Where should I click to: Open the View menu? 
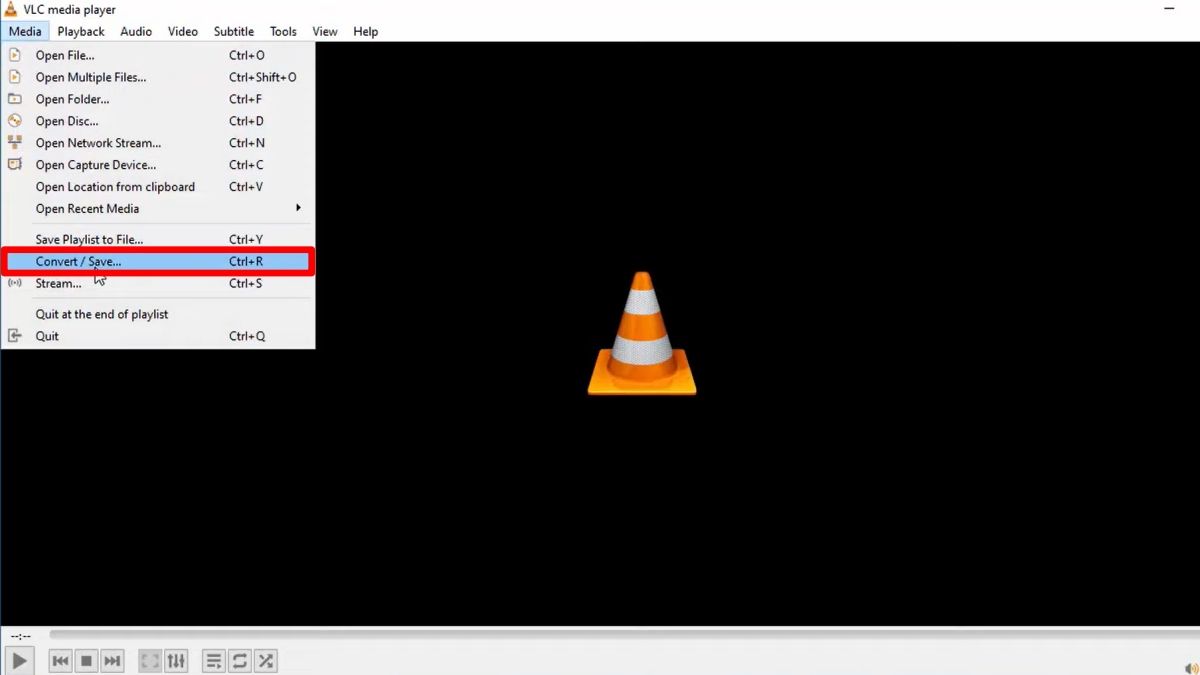click(325, 31)
